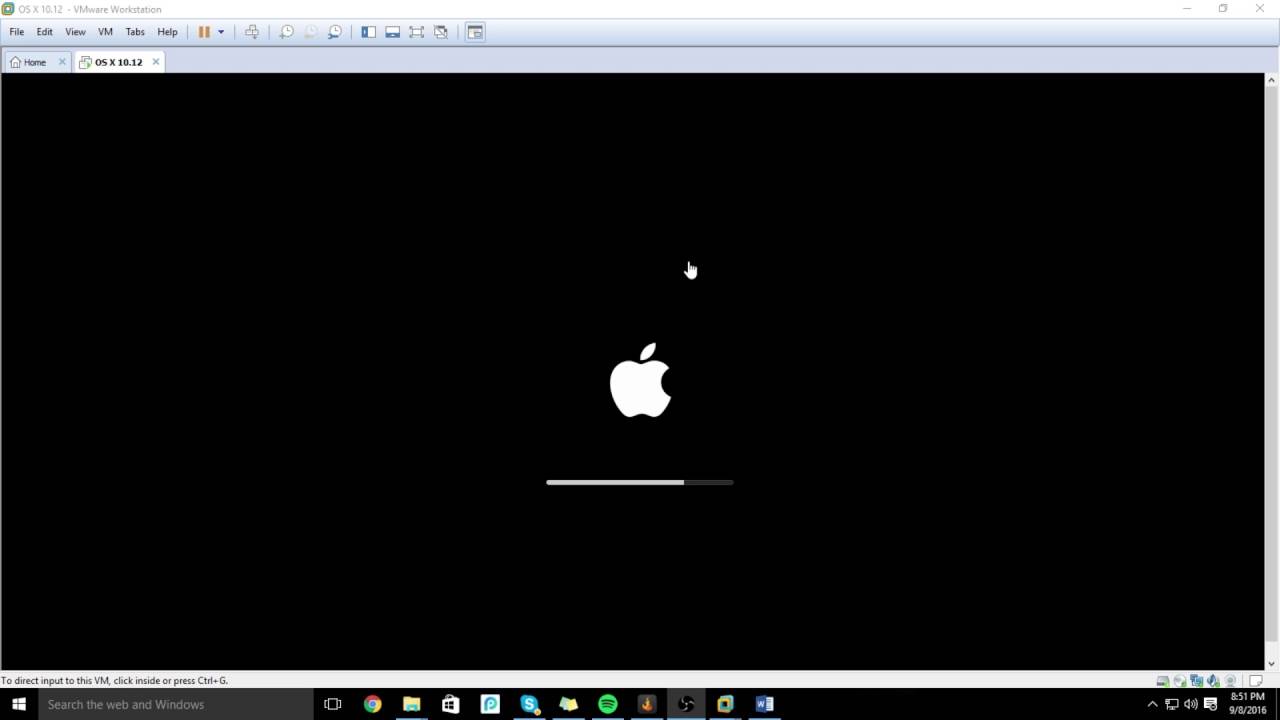Click the Search the web and Windows box
The width and height of the screenshot is (1280, 720).
(x=175, y=704)
